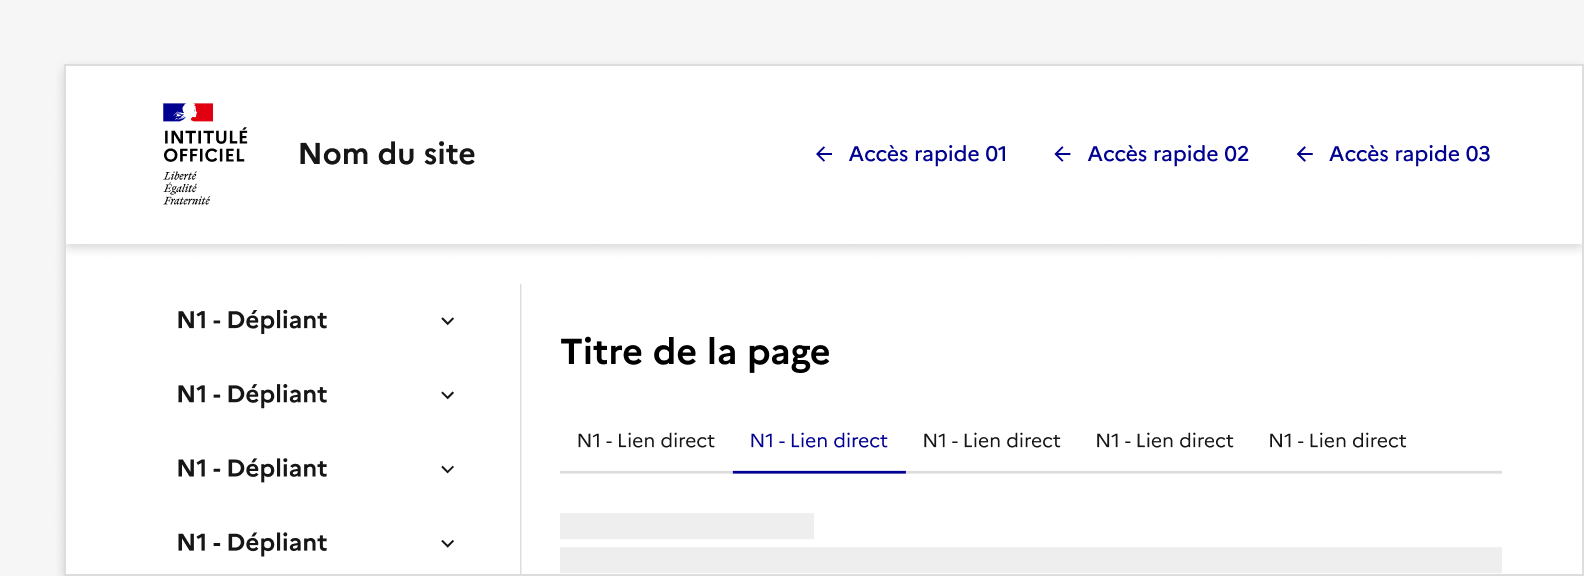Click the Titre de la page heading

[x=695, y=352]
